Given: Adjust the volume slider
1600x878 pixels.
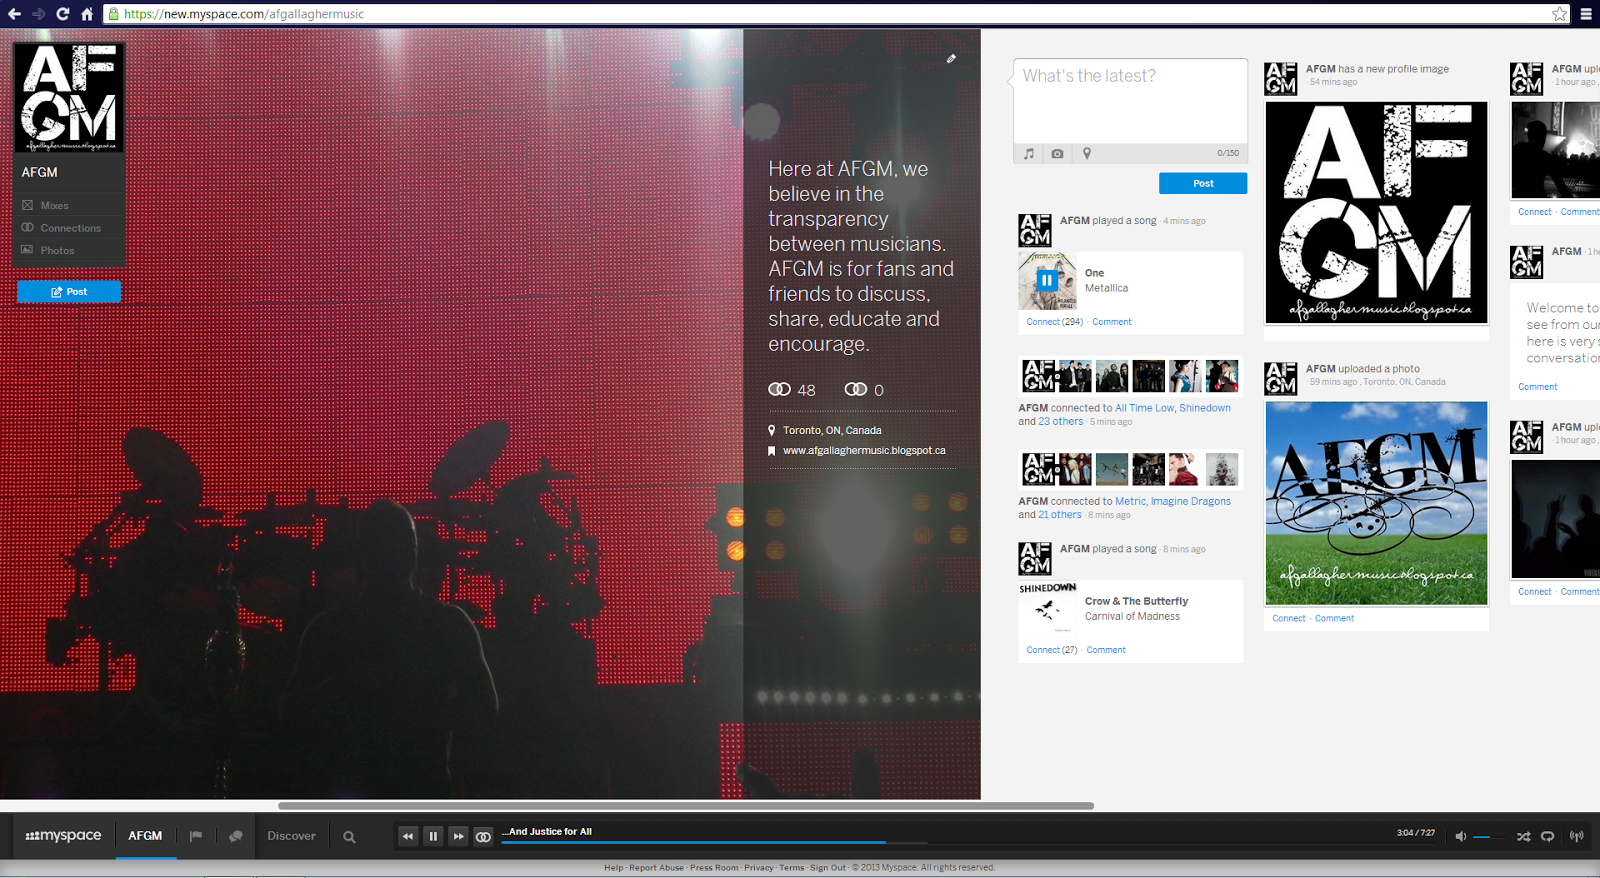Looking at the screenshot, I should 1489,836.
